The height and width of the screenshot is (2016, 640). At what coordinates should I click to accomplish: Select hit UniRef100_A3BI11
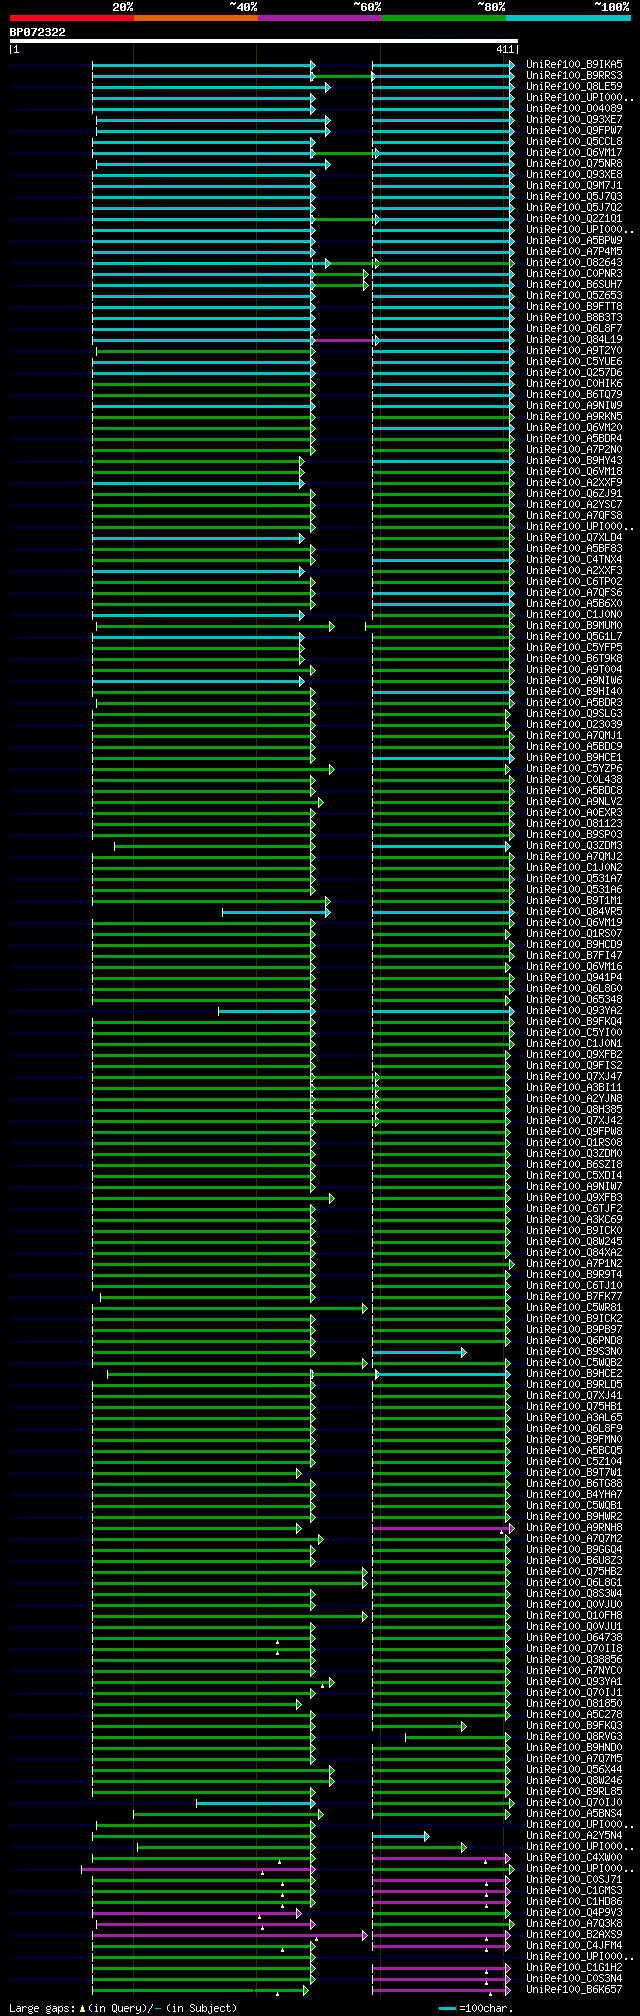click(574, 1087)
